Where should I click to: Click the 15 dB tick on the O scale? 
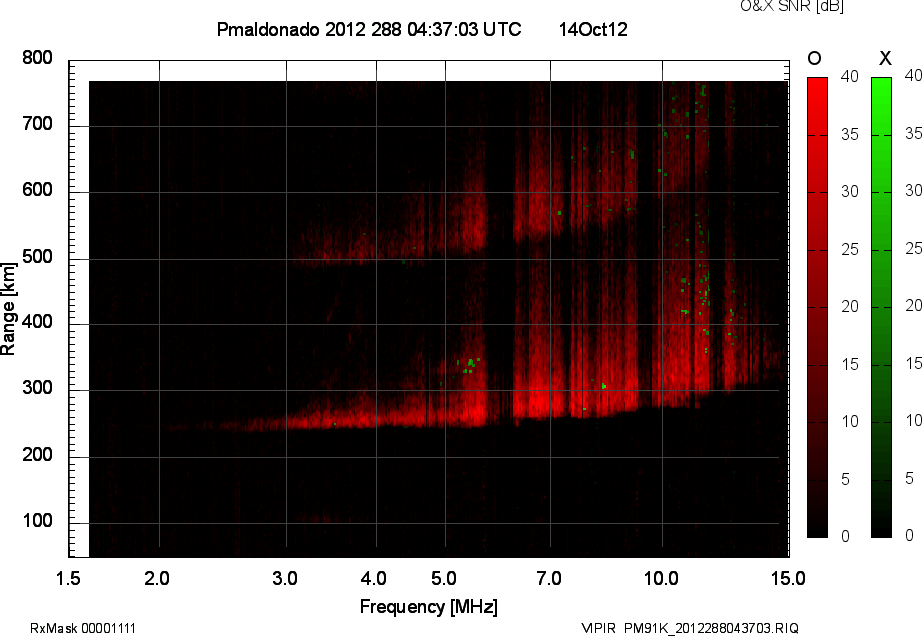point(850,364)
